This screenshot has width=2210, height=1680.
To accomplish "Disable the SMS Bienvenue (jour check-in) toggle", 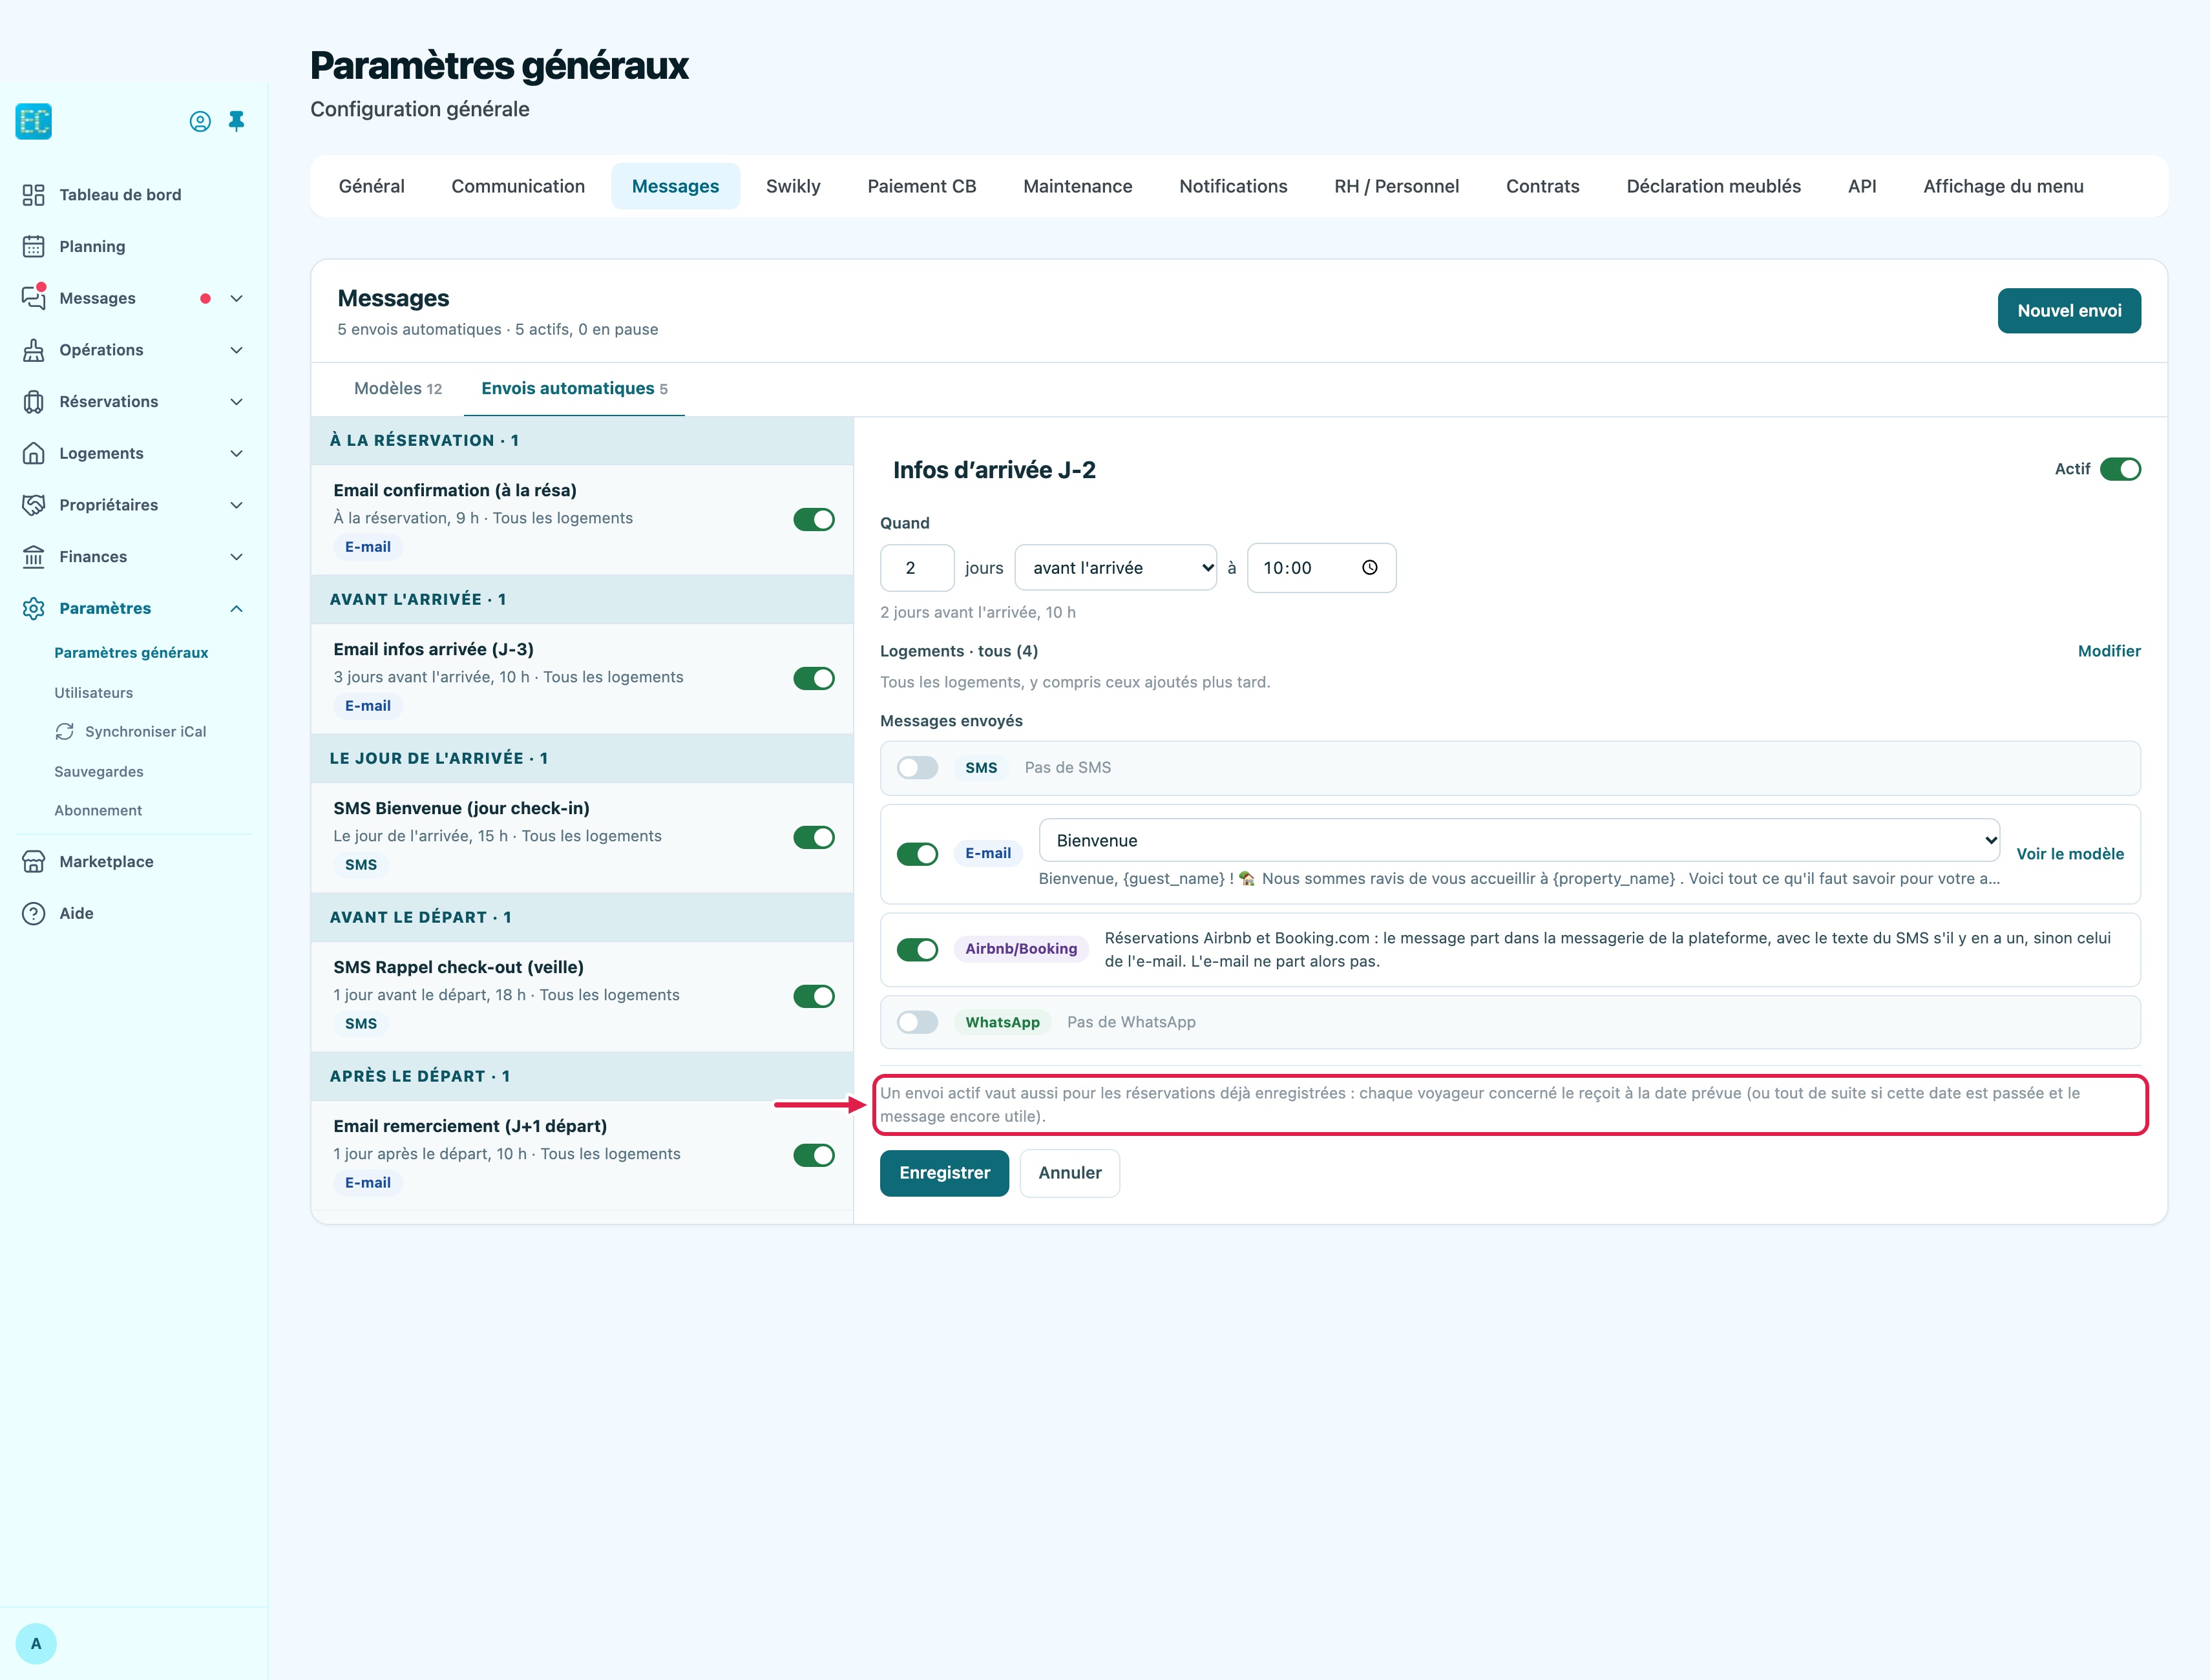I will tap(814, 837).
